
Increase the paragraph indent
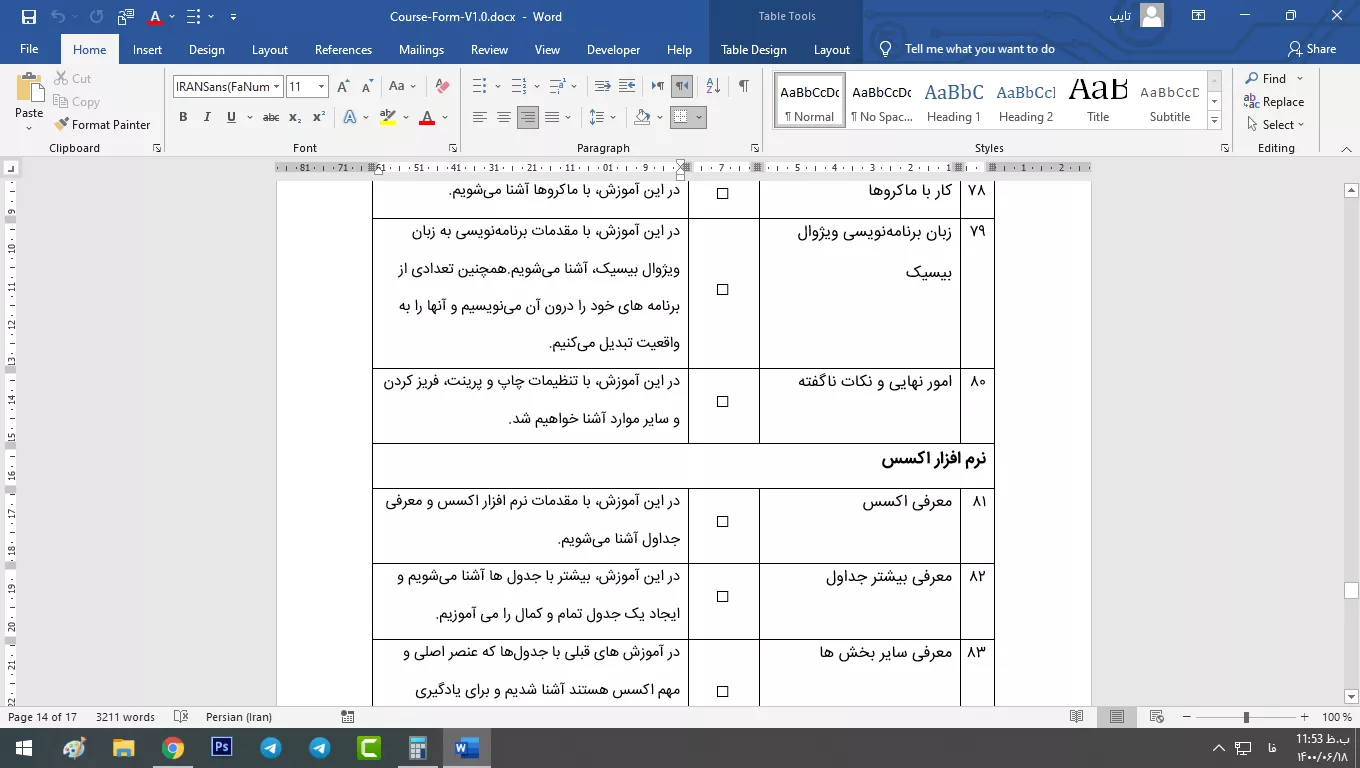point(627,87)
